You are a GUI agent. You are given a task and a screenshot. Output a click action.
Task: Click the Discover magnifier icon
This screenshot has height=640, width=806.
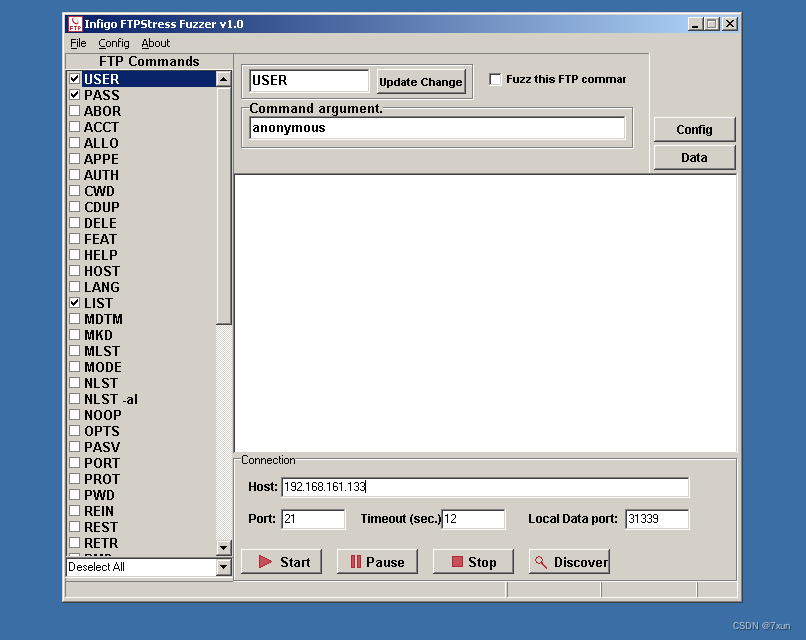tap(540, 561)
